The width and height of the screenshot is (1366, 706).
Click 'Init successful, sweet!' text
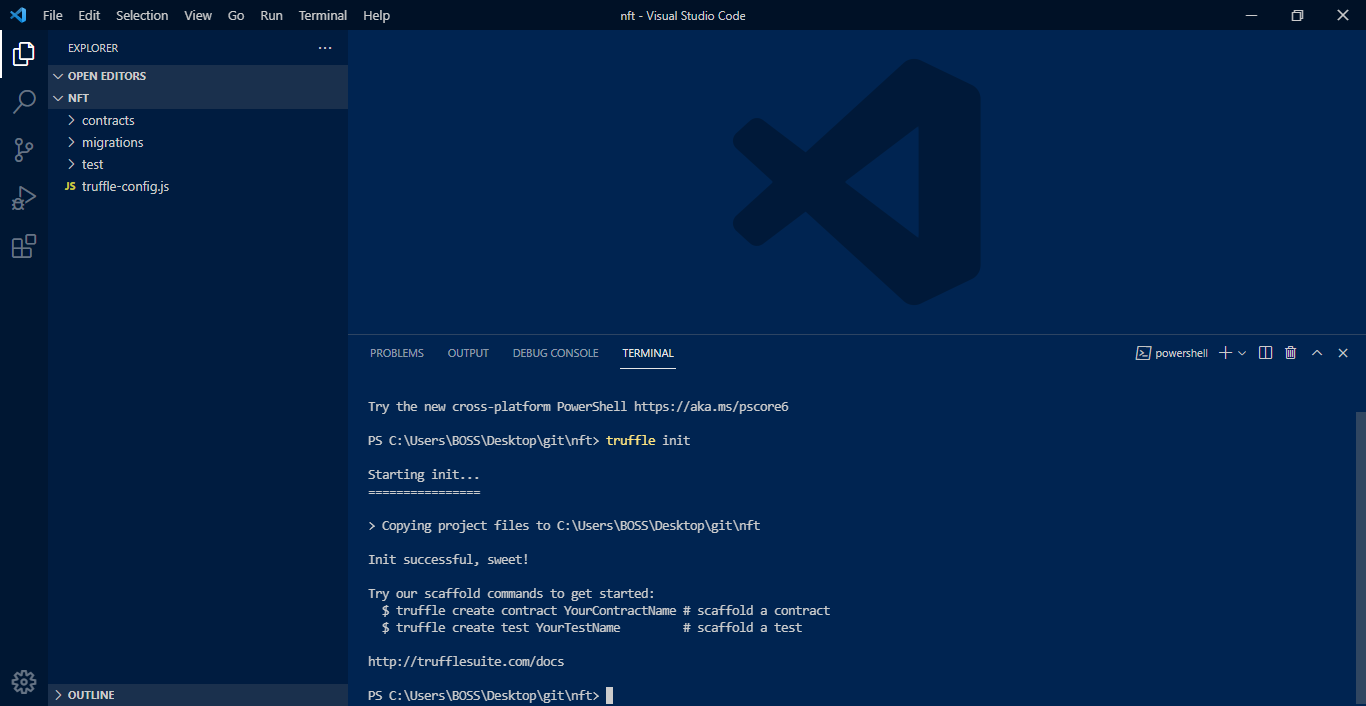coord(448,560)
